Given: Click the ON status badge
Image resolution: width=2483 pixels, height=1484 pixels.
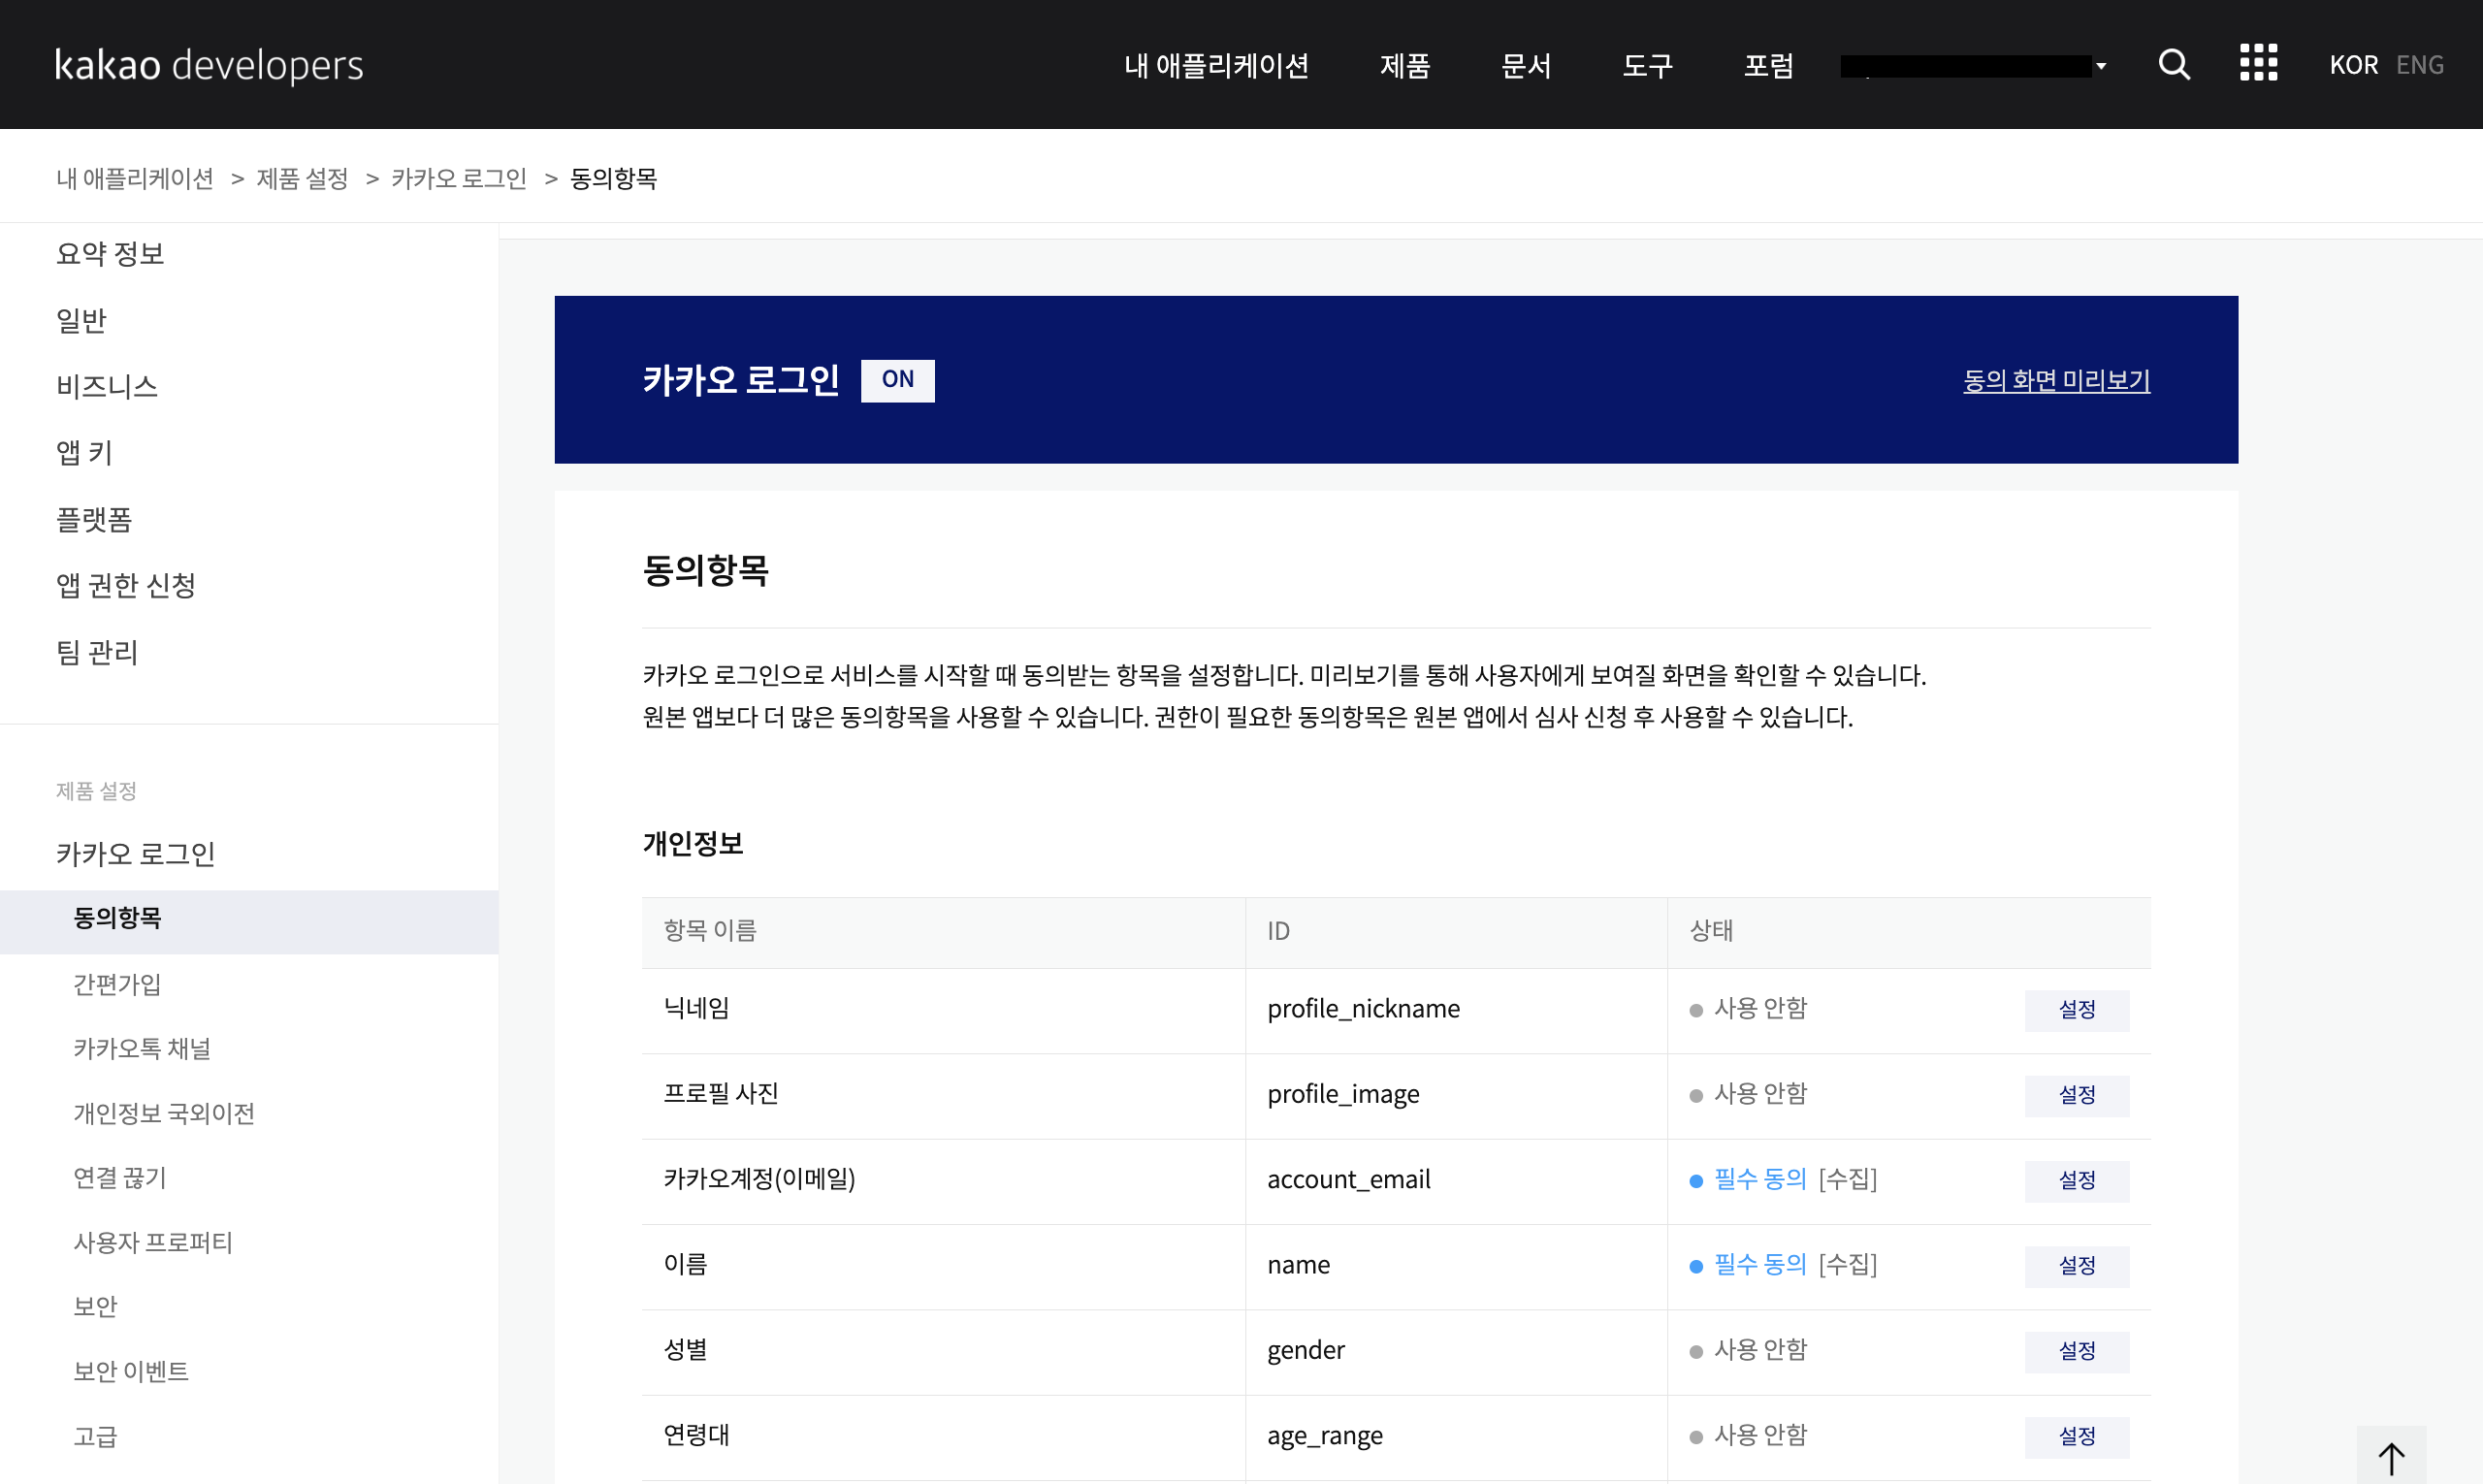Looking at the screenshot, I should (x=897, y=380).
